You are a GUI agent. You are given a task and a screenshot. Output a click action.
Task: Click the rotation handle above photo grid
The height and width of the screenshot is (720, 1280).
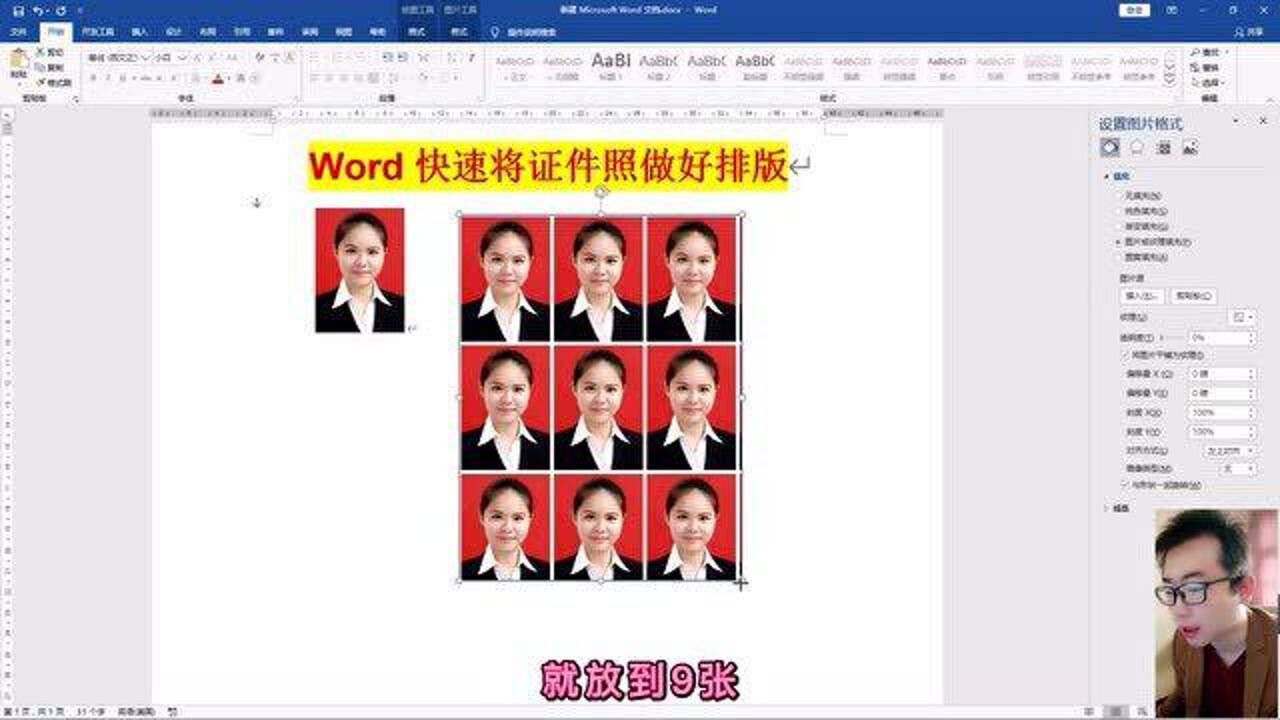pos(600,191)
